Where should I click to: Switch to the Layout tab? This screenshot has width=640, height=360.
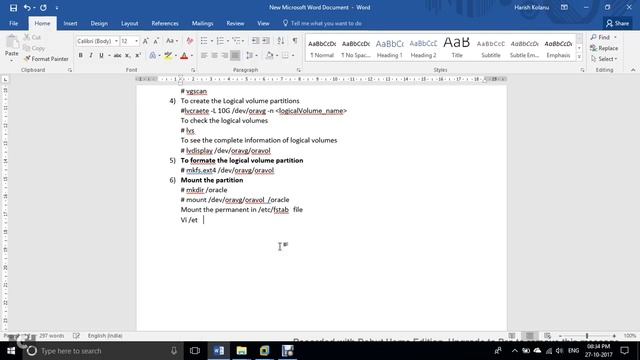click(129, 23)
